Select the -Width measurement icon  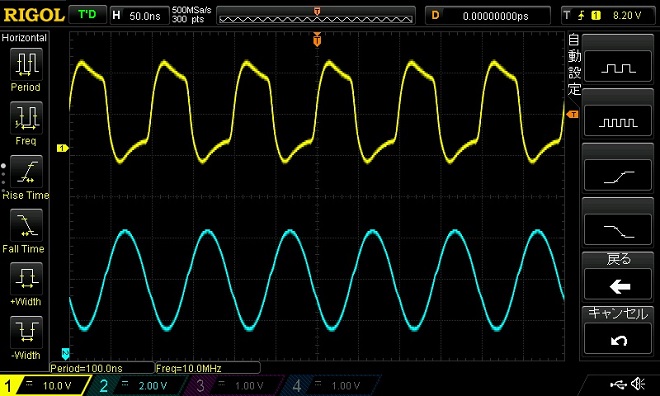pos(26,332)
